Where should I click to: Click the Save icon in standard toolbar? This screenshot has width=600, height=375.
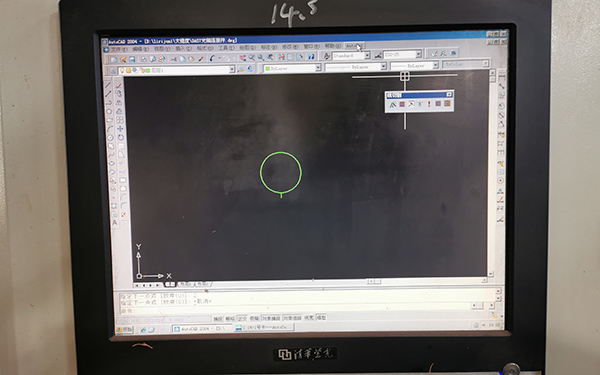tap(132, 59)
